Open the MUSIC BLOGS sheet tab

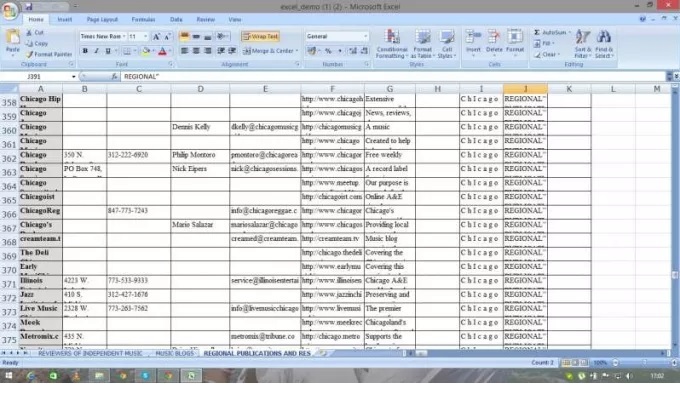[x=175, y=353]
